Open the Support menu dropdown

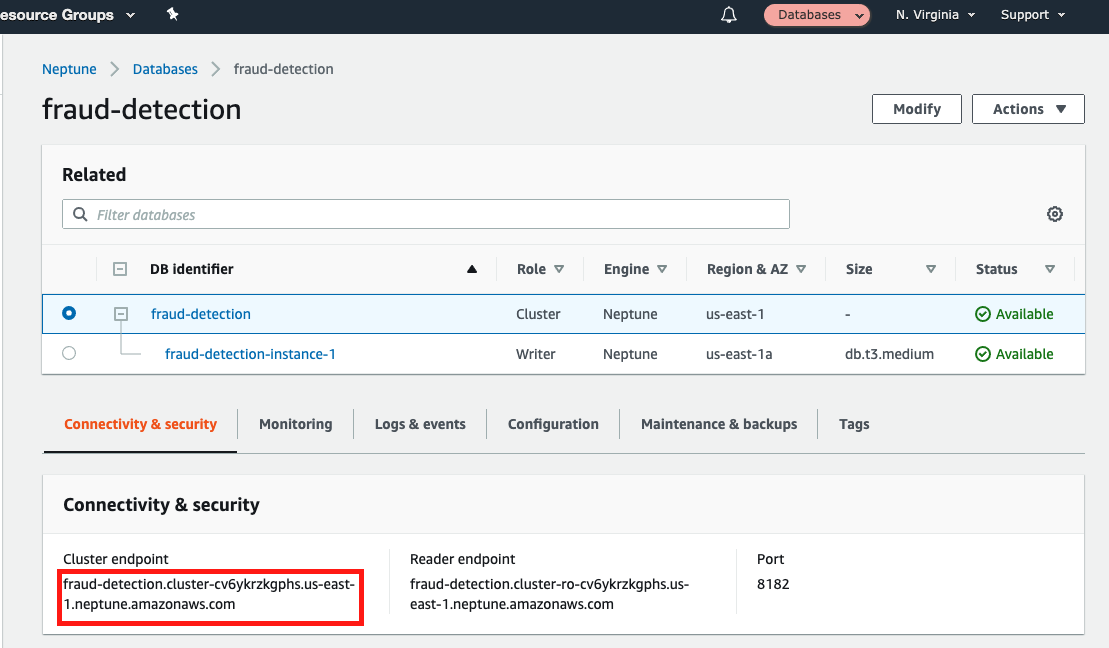pos(1033,15)
